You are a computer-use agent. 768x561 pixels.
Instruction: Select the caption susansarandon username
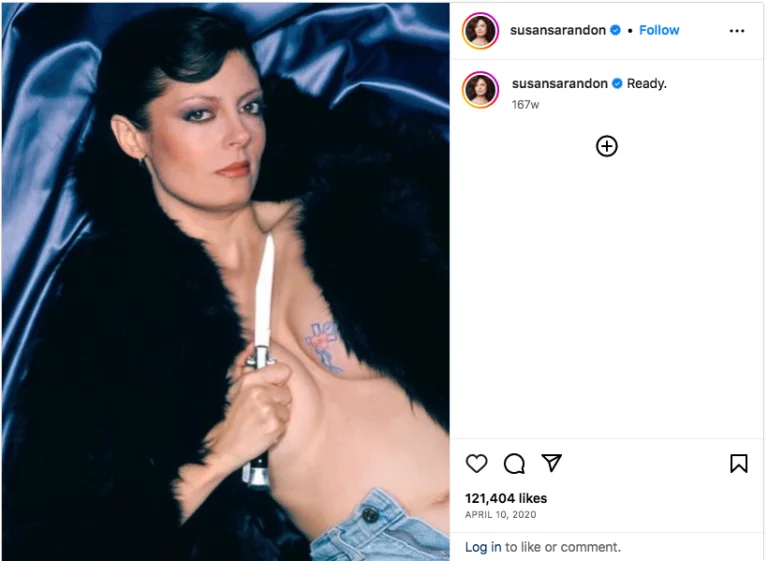tap(560, 84)
